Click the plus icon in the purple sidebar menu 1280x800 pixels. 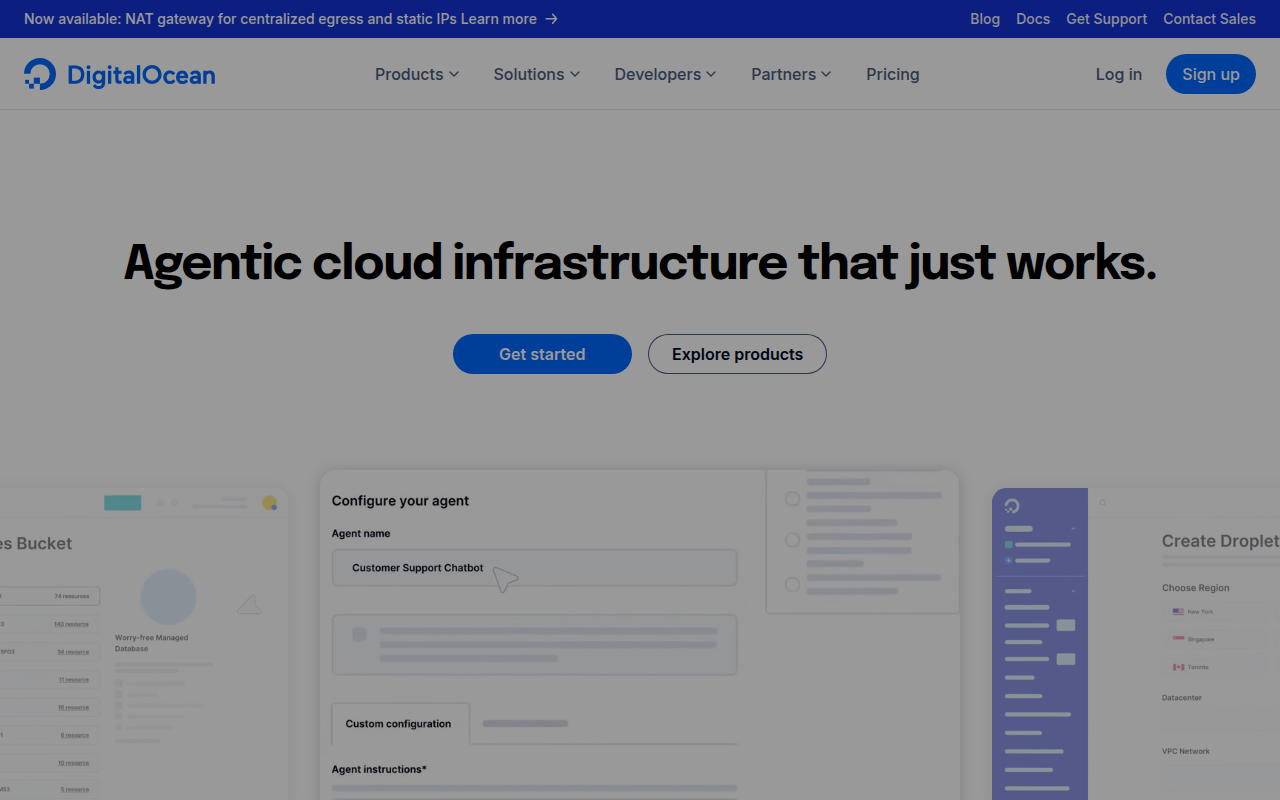[x=1008, y=560]
